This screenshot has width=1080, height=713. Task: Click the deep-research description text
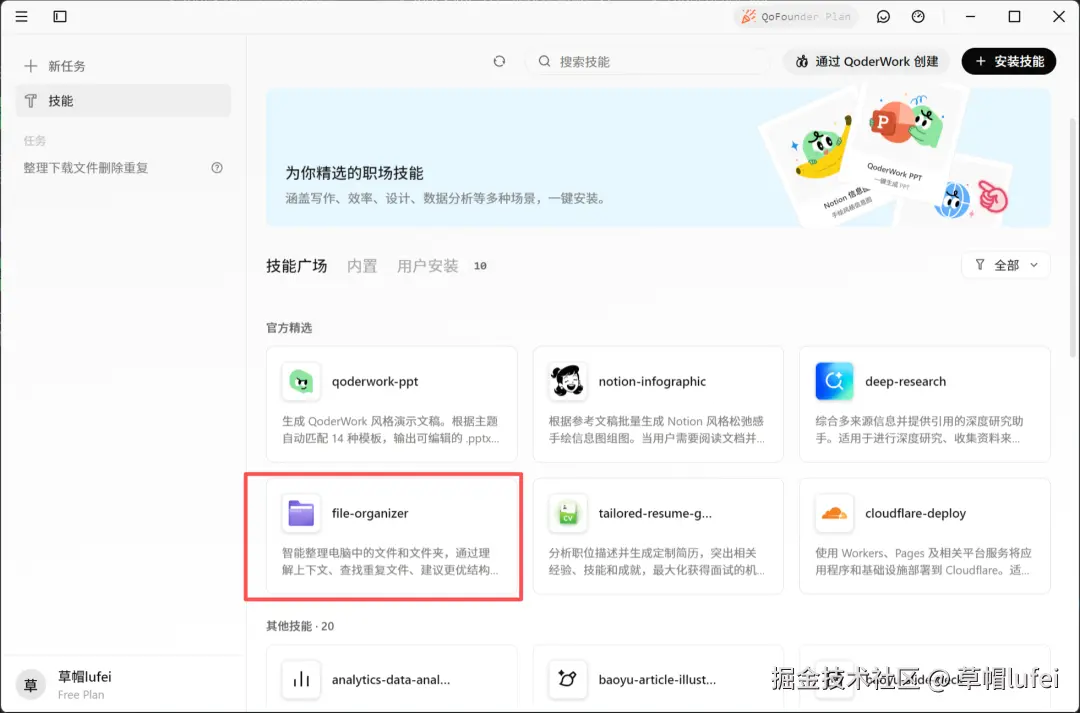point(920,430)
